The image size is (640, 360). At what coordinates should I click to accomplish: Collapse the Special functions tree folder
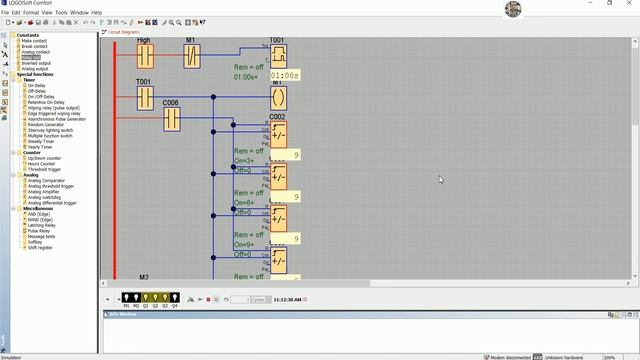click(x=13, y=75)
